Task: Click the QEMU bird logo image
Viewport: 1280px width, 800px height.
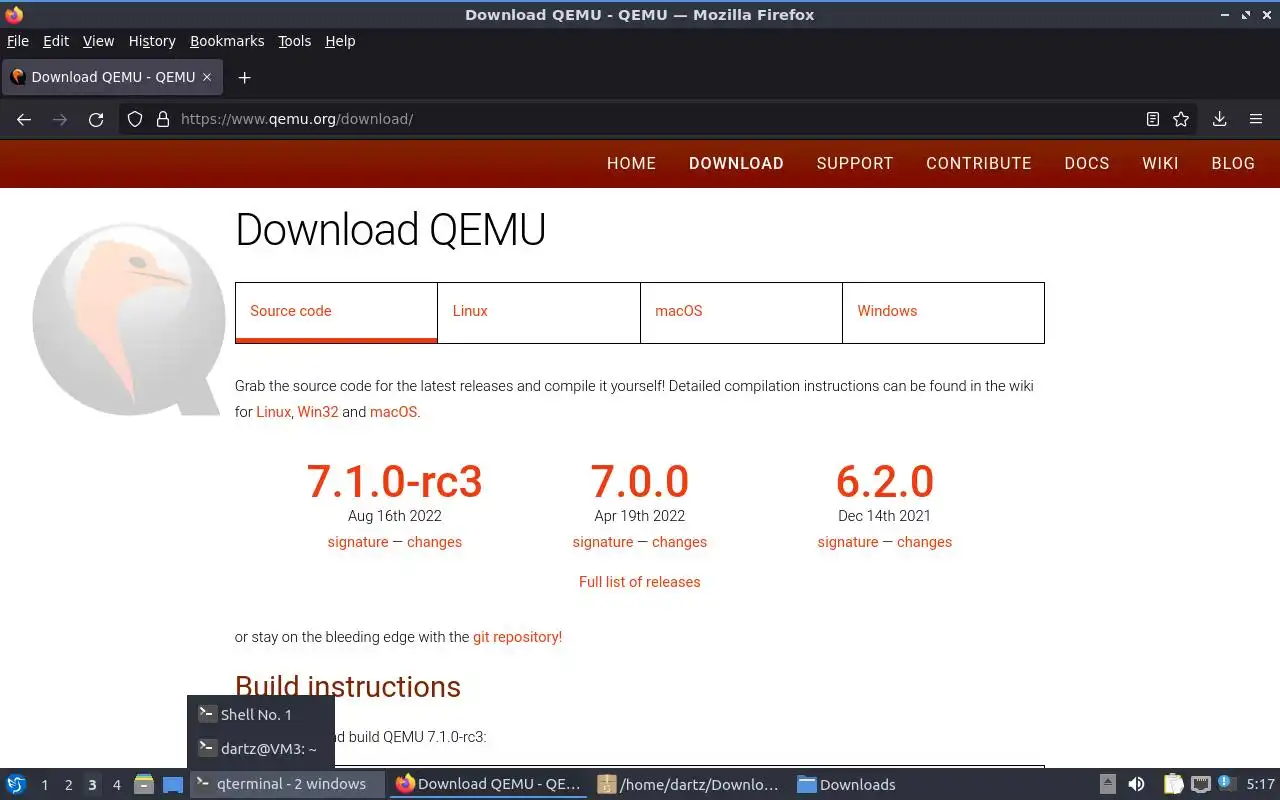Action: [x=128, y=320]
